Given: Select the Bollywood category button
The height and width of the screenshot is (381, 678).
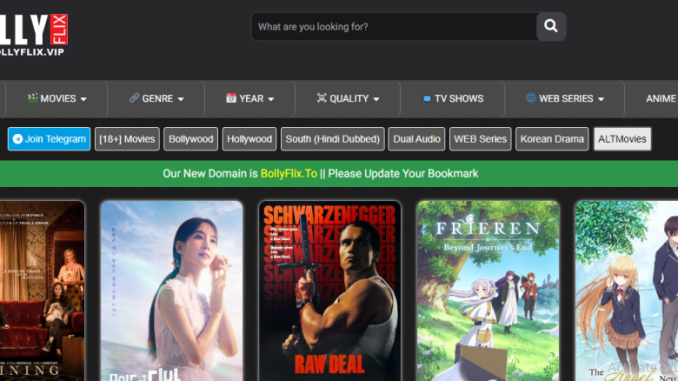Looking at the screenshot, I should [x=191, y=139].
